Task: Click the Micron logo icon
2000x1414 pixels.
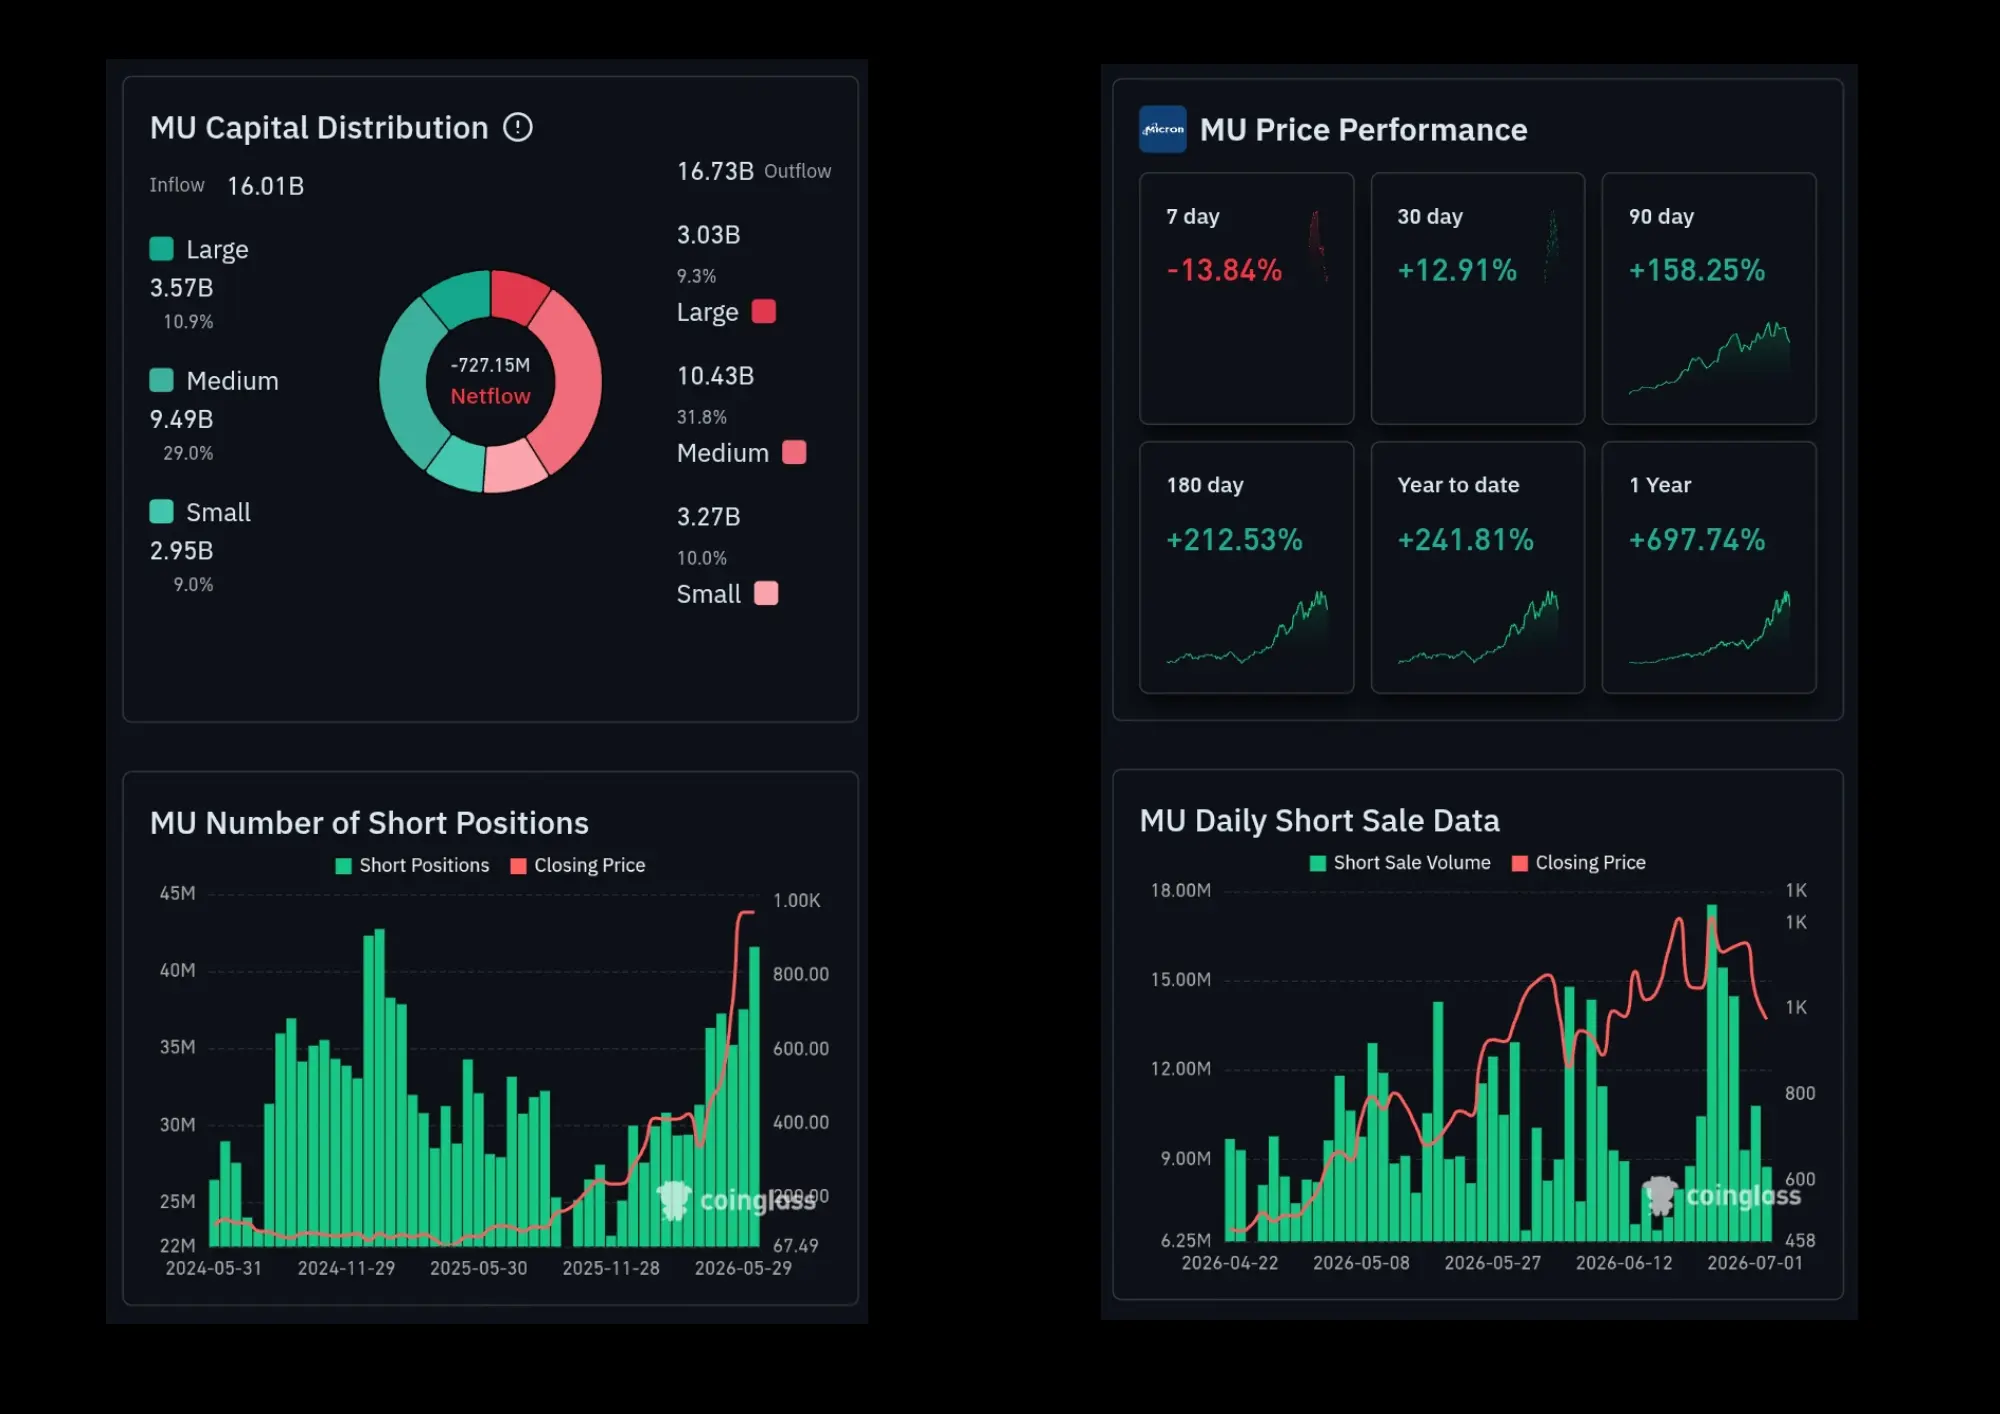Action: [1163, 129]
